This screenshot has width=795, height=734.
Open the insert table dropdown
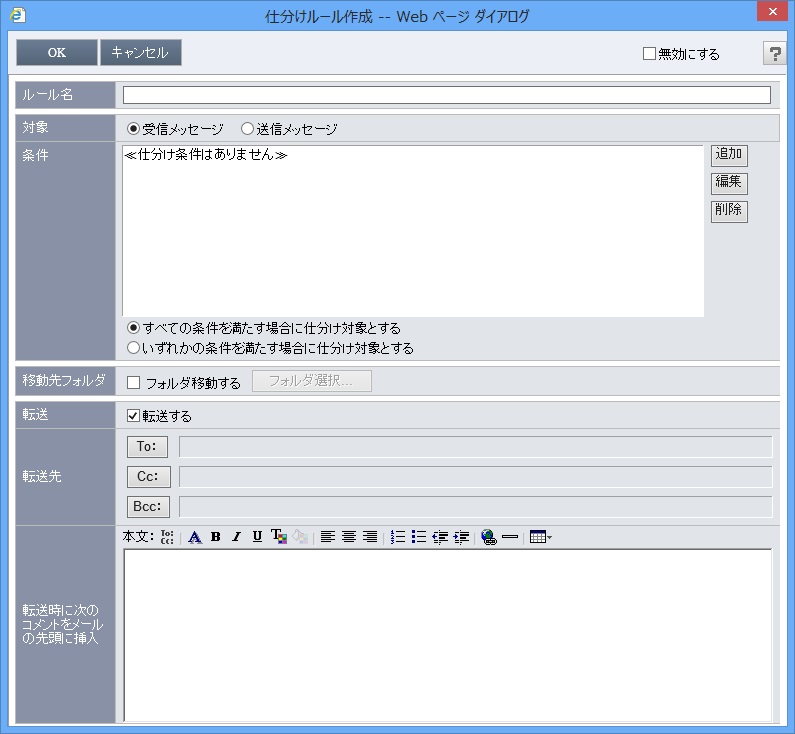[x=540, y=537]
